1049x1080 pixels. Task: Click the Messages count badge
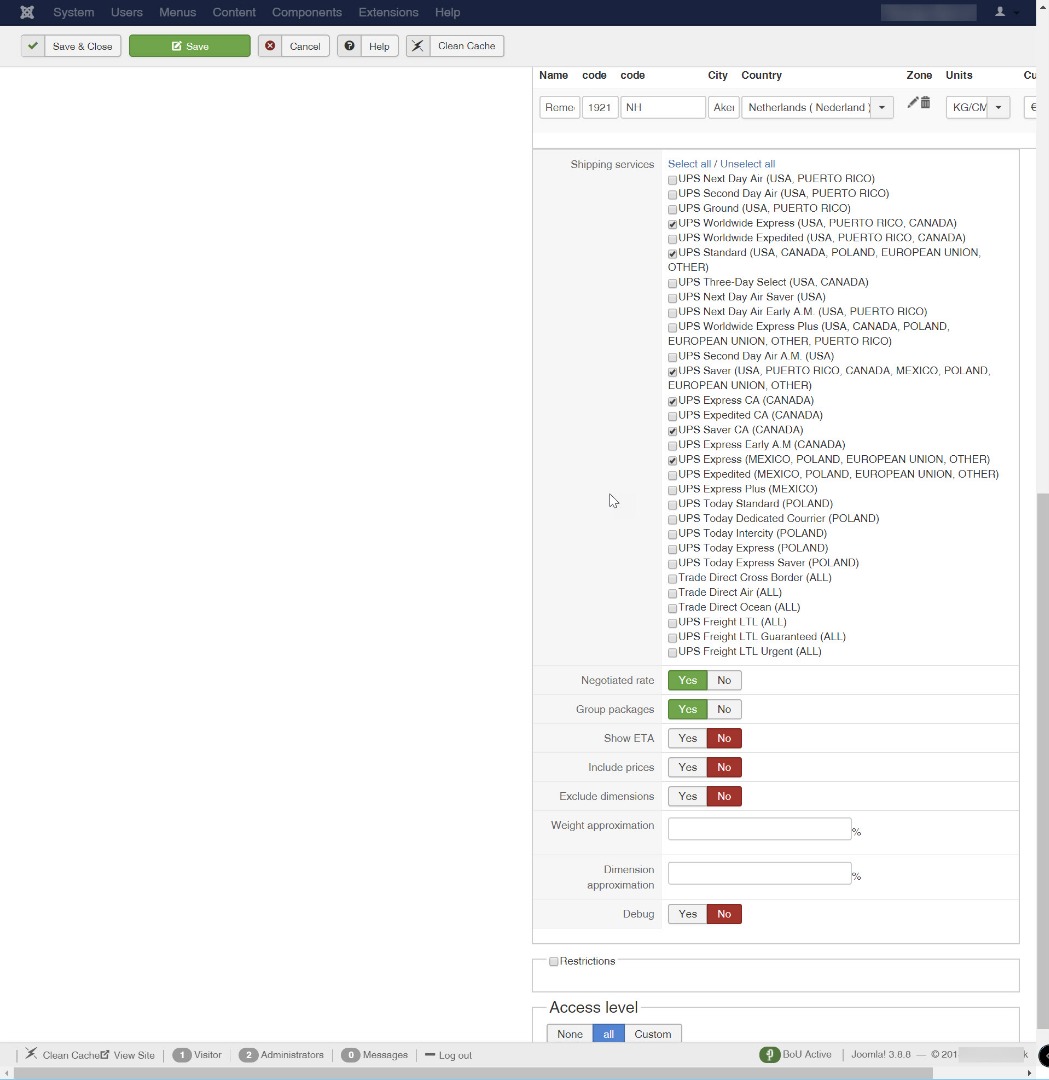(x=350, y=1055)
